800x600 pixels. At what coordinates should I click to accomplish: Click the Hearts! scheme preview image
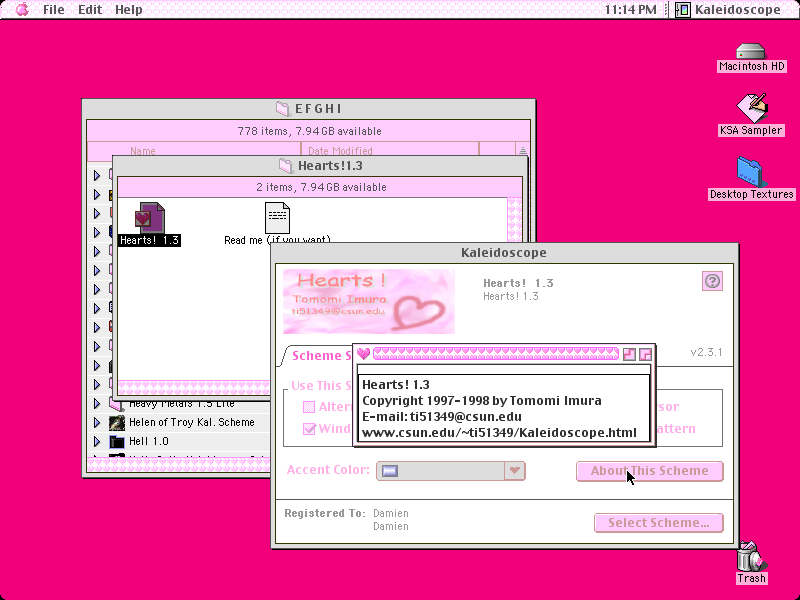[x=369, y=302]
